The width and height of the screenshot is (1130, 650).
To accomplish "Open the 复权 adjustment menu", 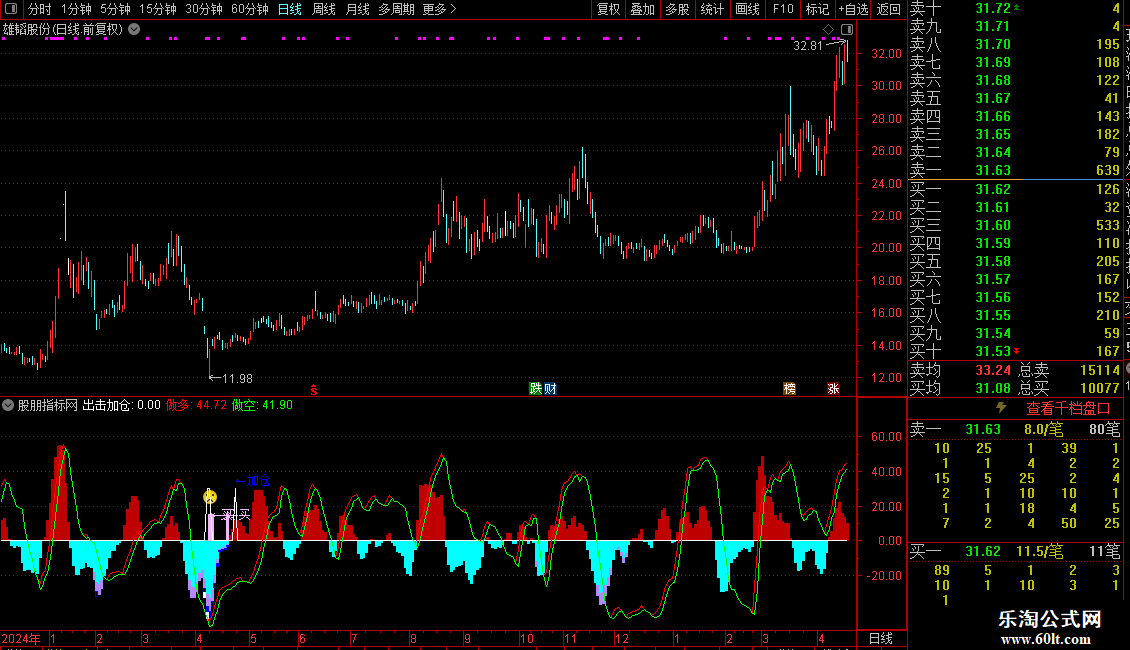I will coord(608,9).
